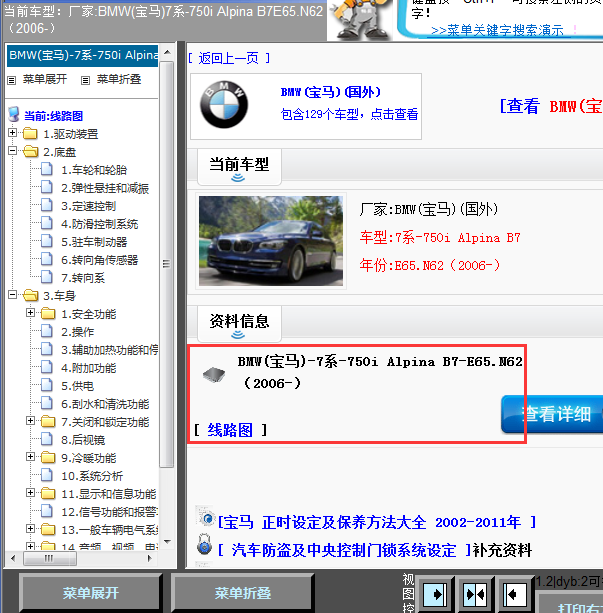Click the 菜单展开 icon in sidebar header
The width and height of the screenshot is (603, 613).
click(x=11, y=81)
